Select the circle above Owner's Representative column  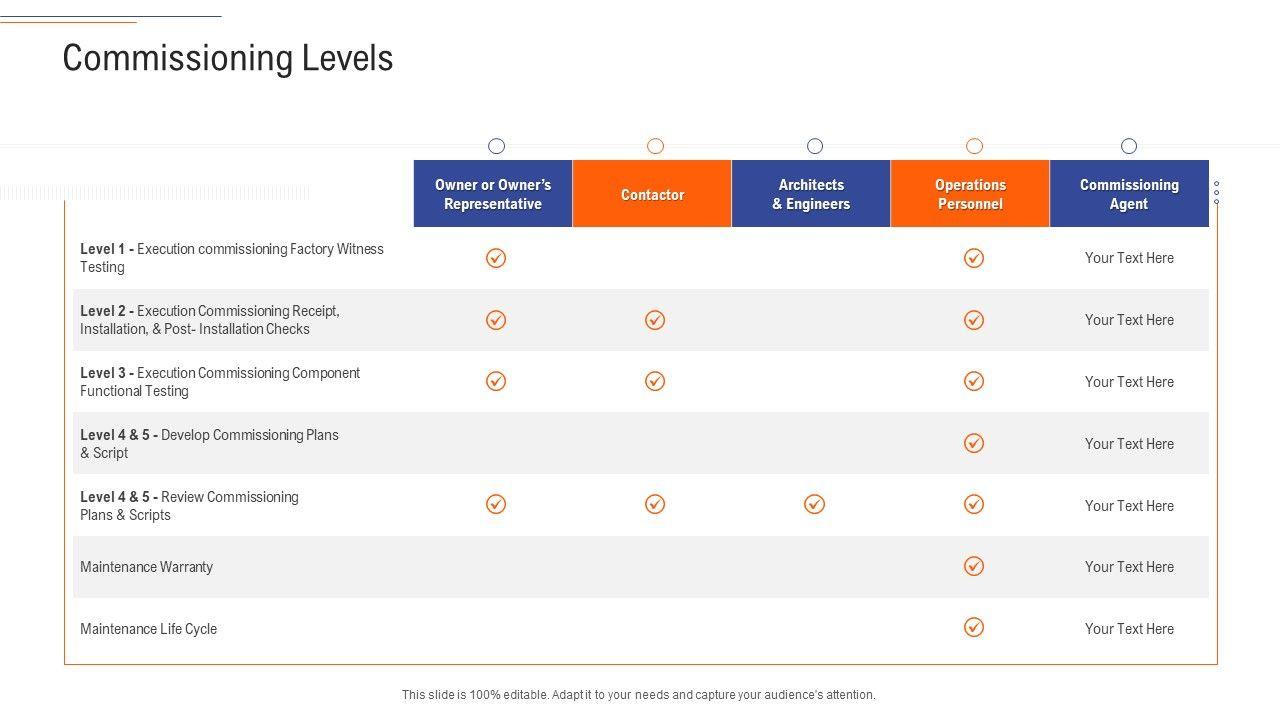click(x=496, y=146)
